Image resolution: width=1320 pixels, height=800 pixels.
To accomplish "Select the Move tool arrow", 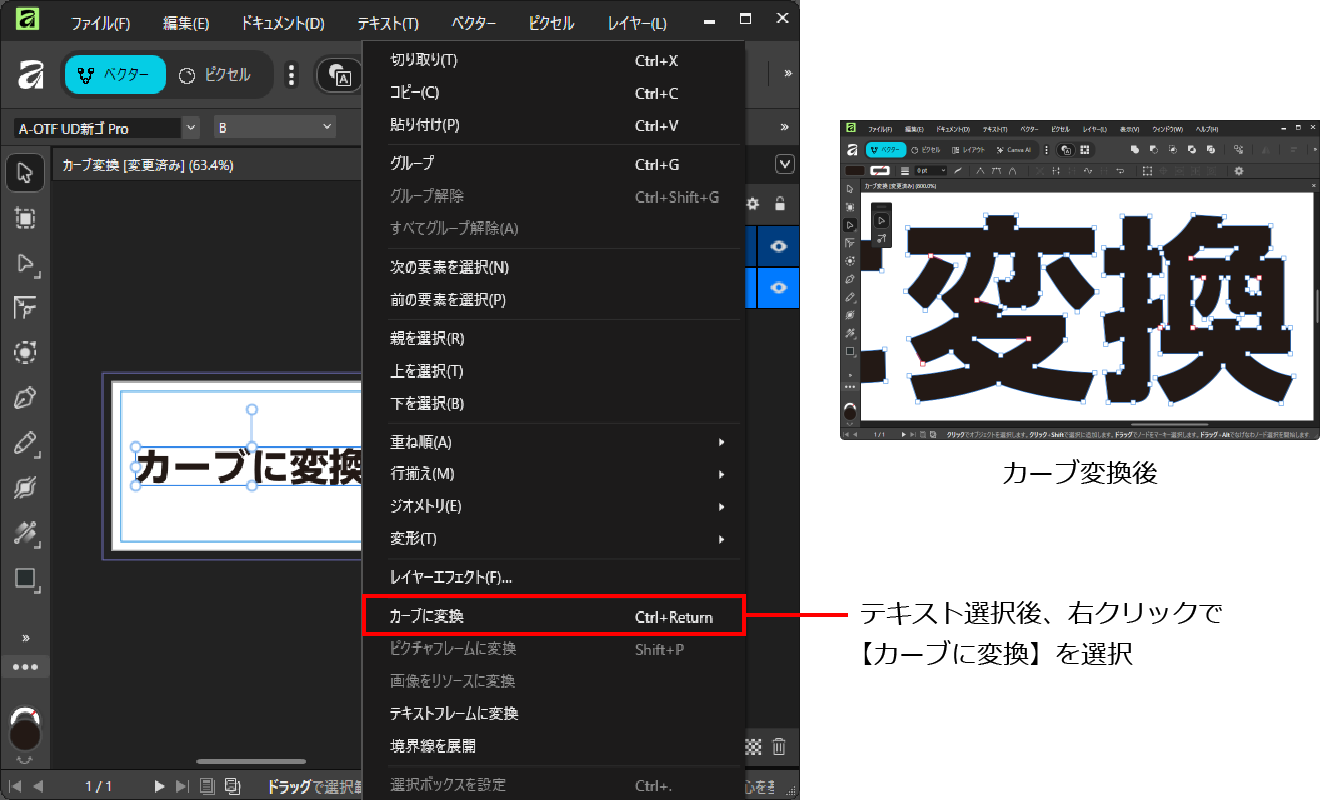I will pos(25,173).
